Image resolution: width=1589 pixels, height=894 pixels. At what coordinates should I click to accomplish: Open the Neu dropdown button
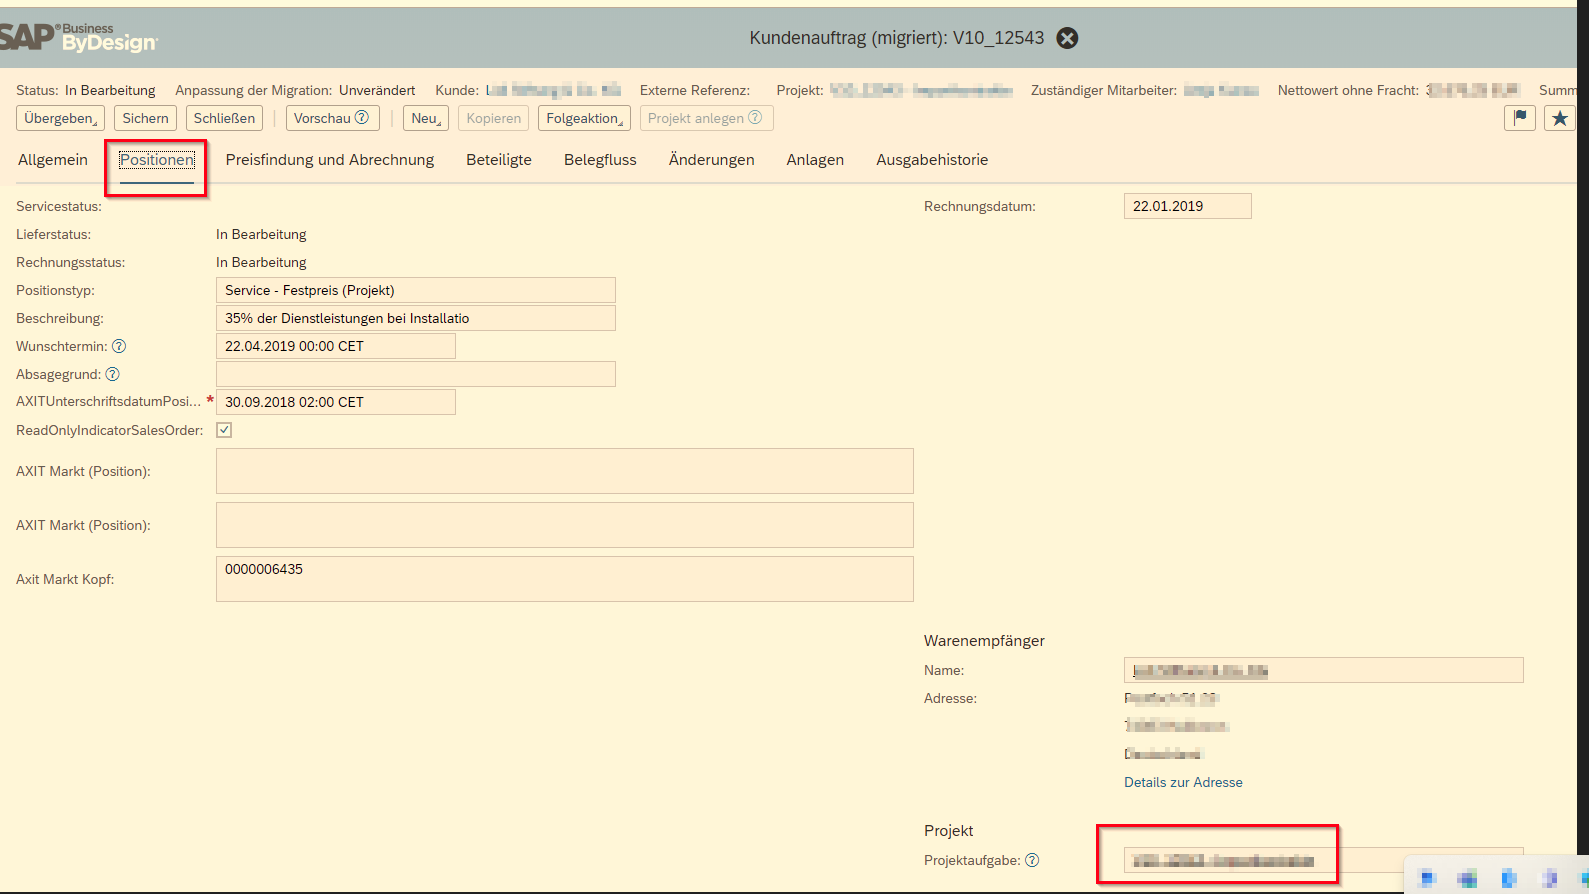pyautogui.click(x=426, y=118)
